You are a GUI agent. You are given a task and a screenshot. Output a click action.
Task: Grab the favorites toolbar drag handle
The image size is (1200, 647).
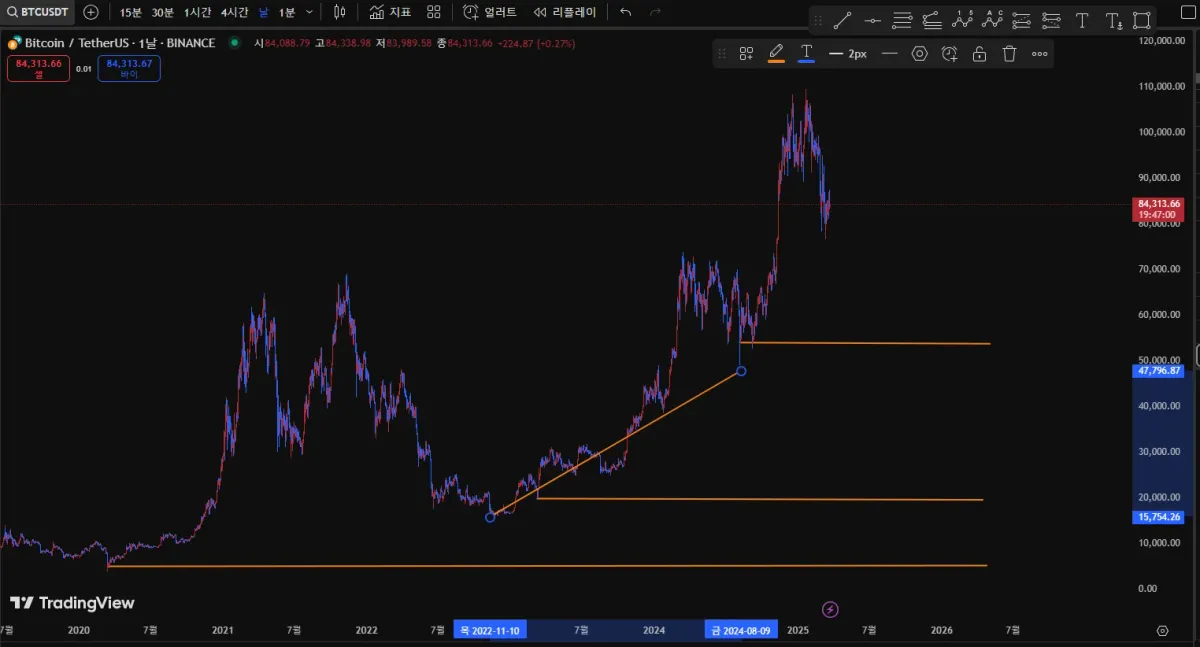point(817,20)
